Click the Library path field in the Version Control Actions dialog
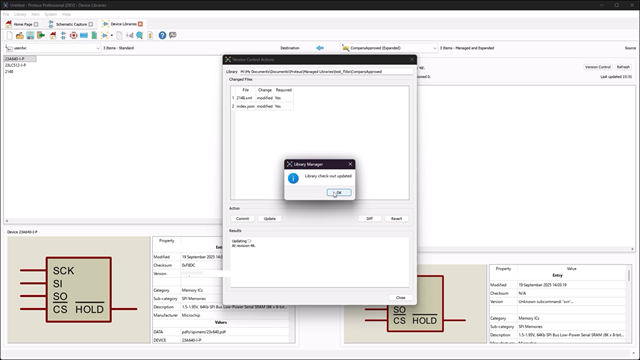640x360 pixels. point(326,71)
